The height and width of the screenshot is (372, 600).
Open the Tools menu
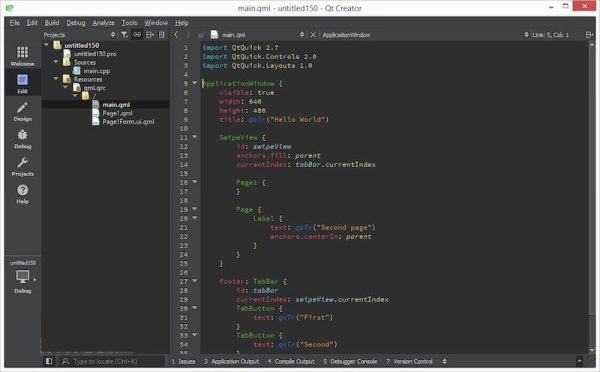point(129,23)
